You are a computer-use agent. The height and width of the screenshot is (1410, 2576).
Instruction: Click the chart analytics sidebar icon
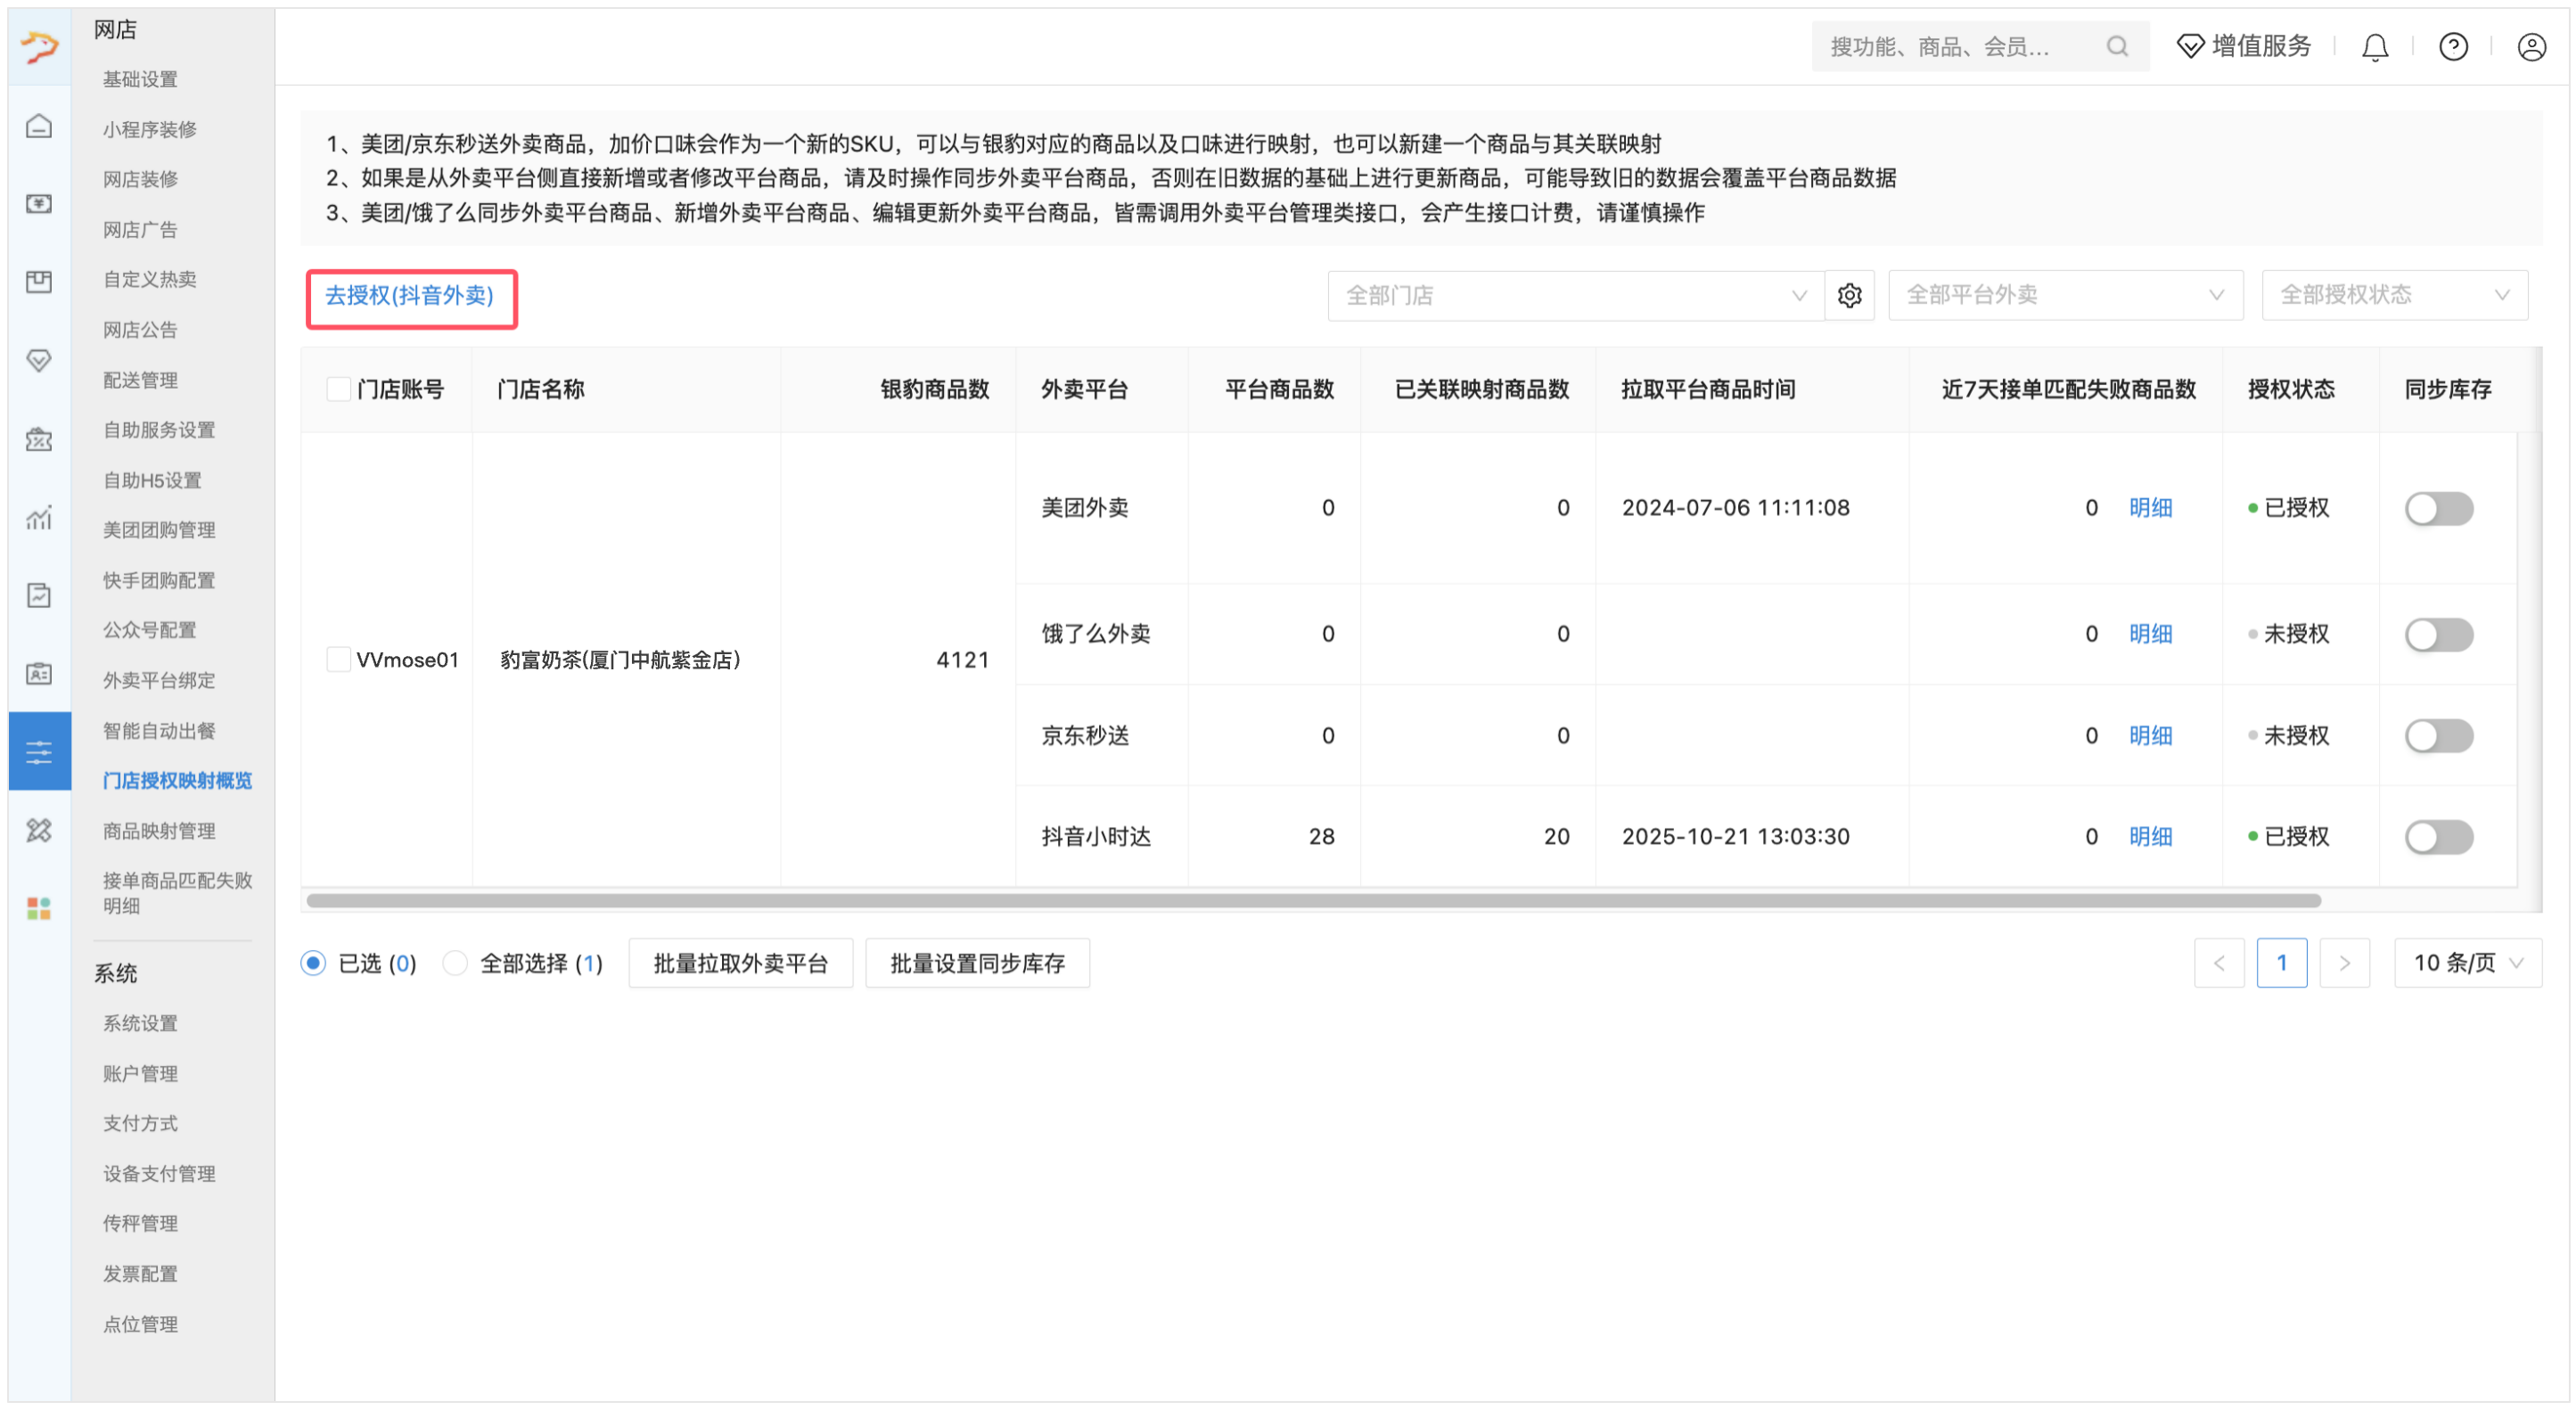pyautogui.click(x=39, y=518)
